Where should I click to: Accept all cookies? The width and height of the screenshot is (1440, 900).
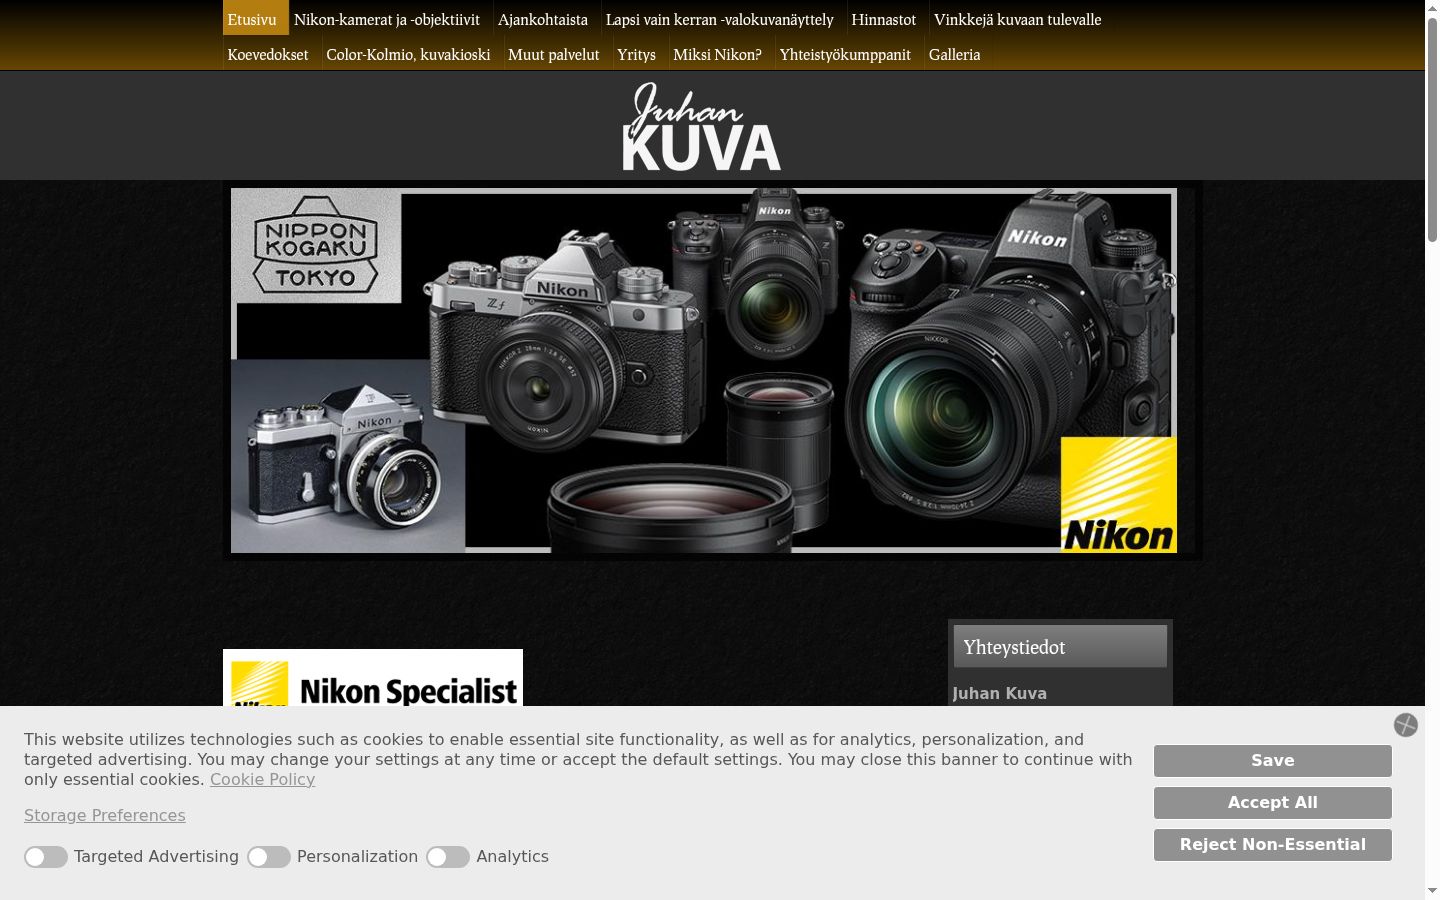click(1273, 803)
